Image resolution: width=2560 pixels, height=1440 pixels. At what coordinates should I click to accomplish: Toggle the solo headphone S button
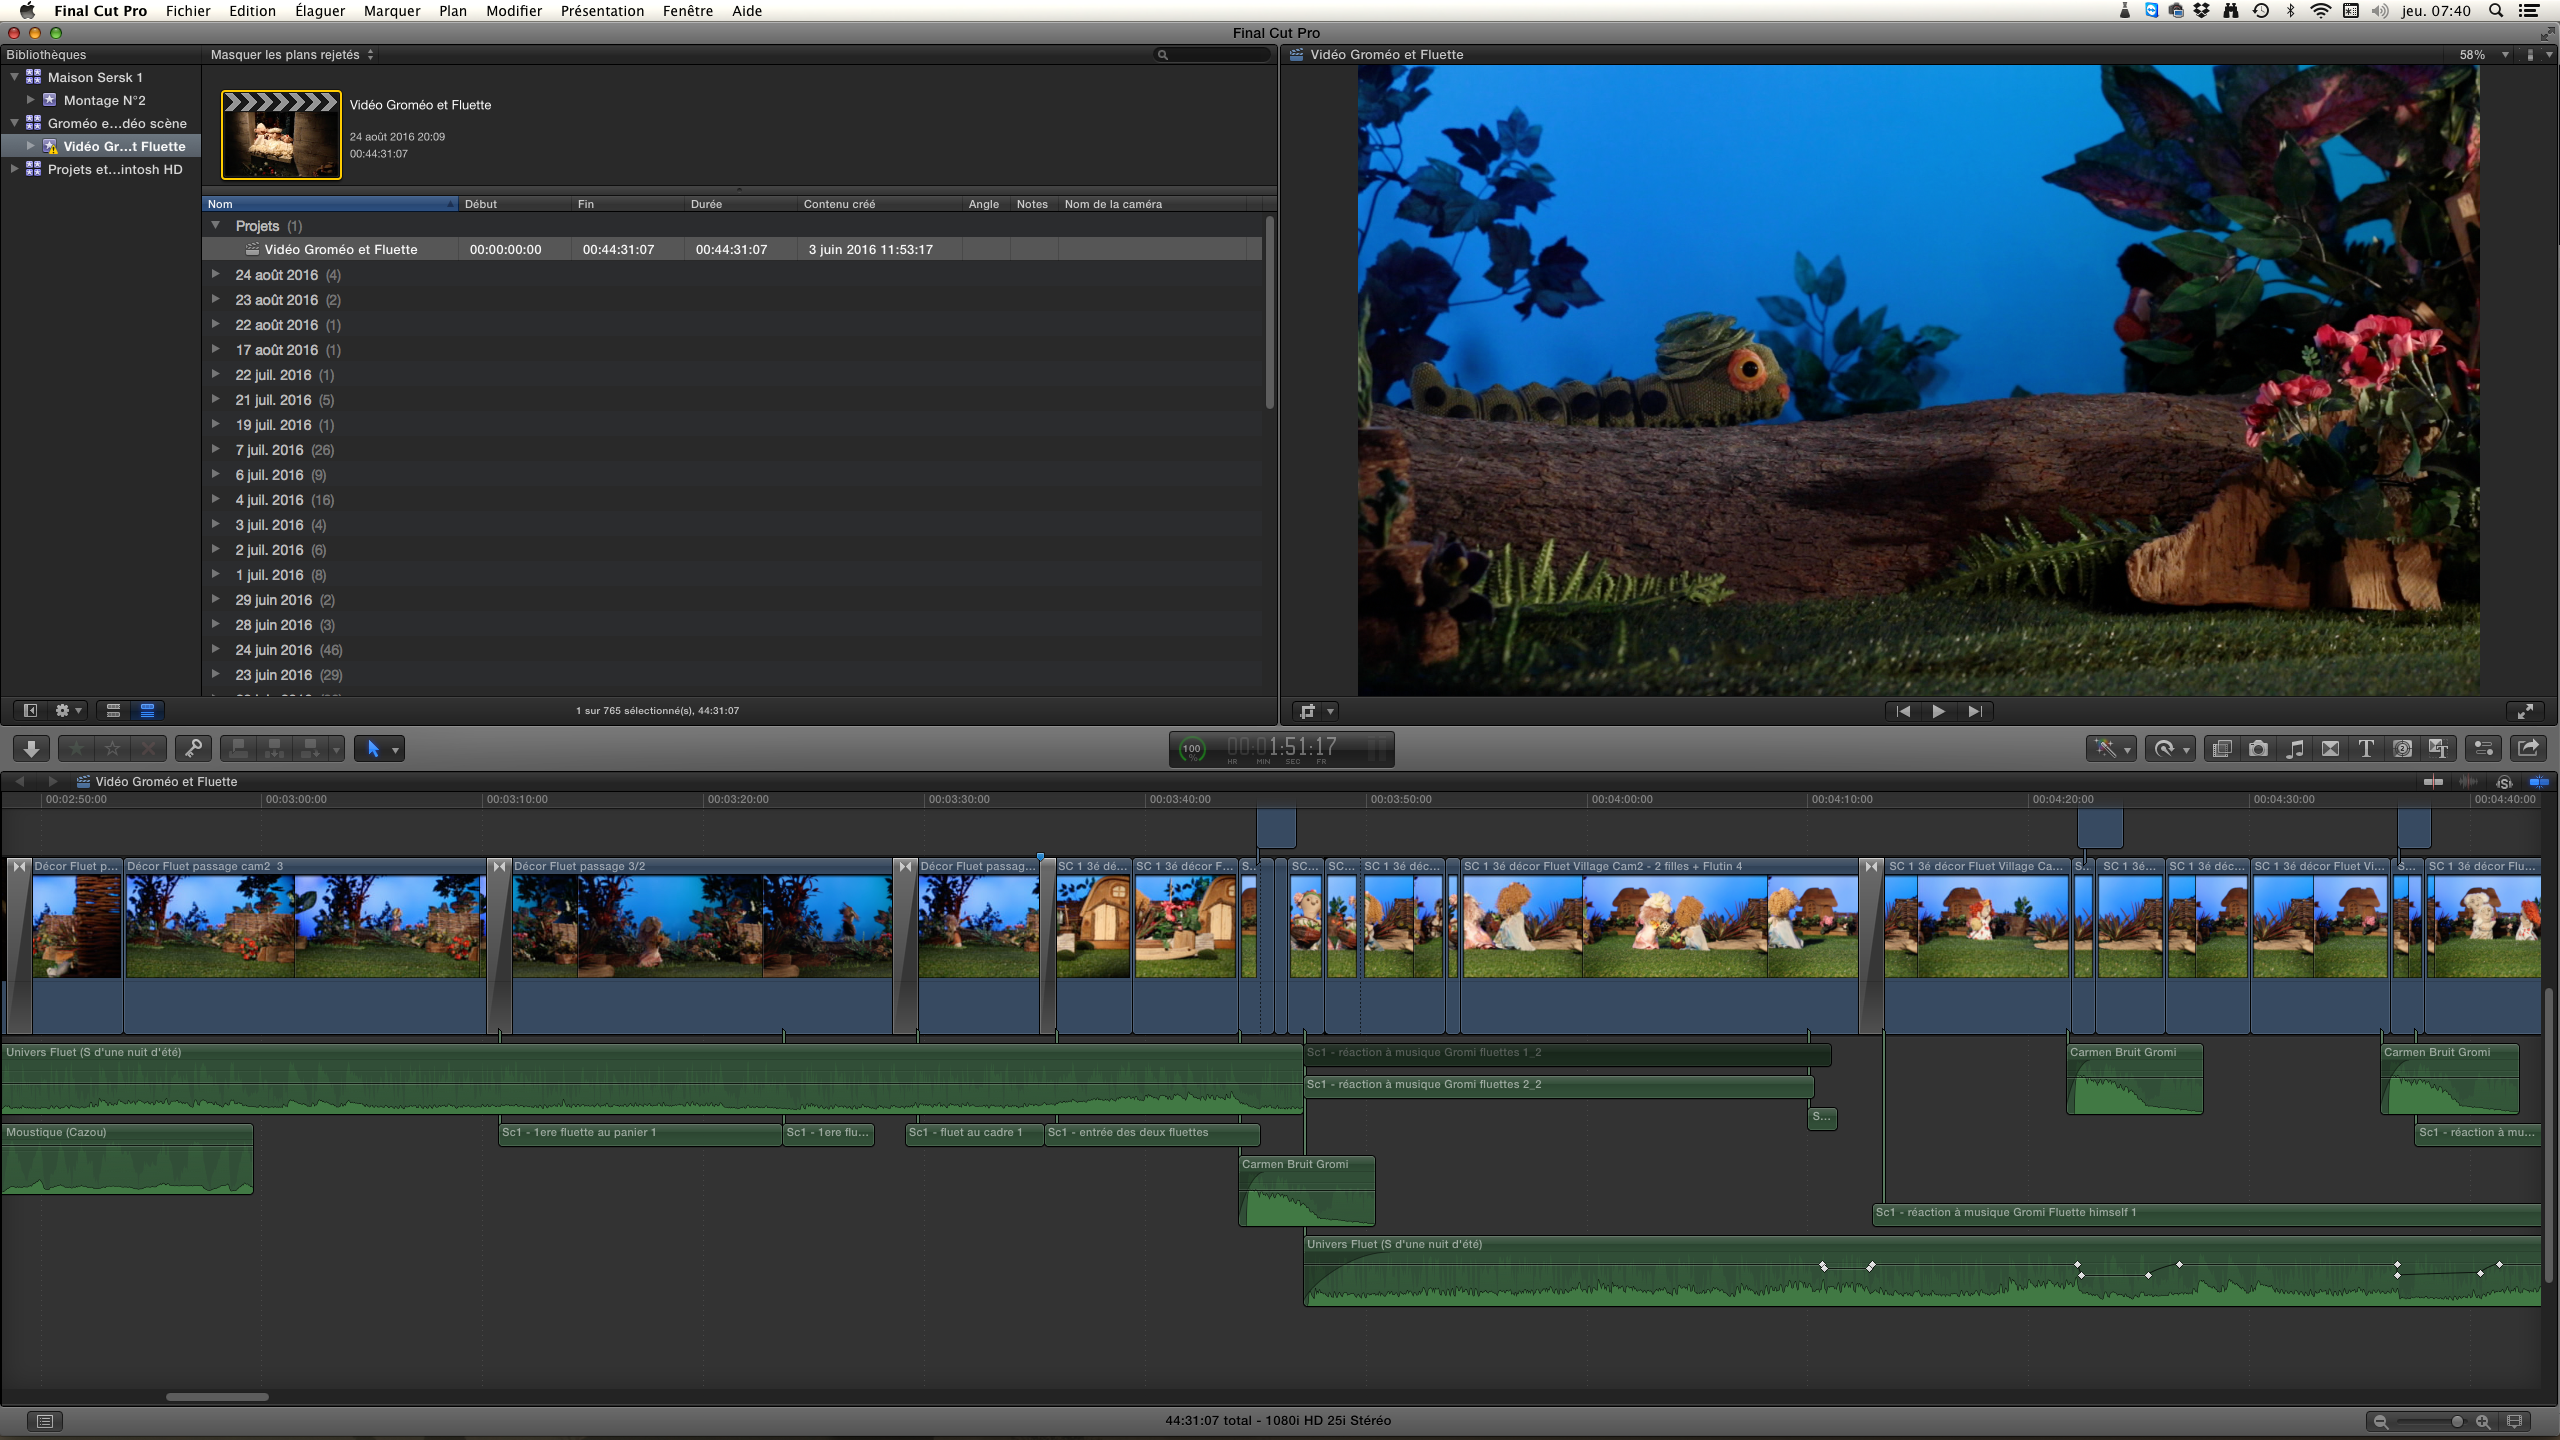2504,781
